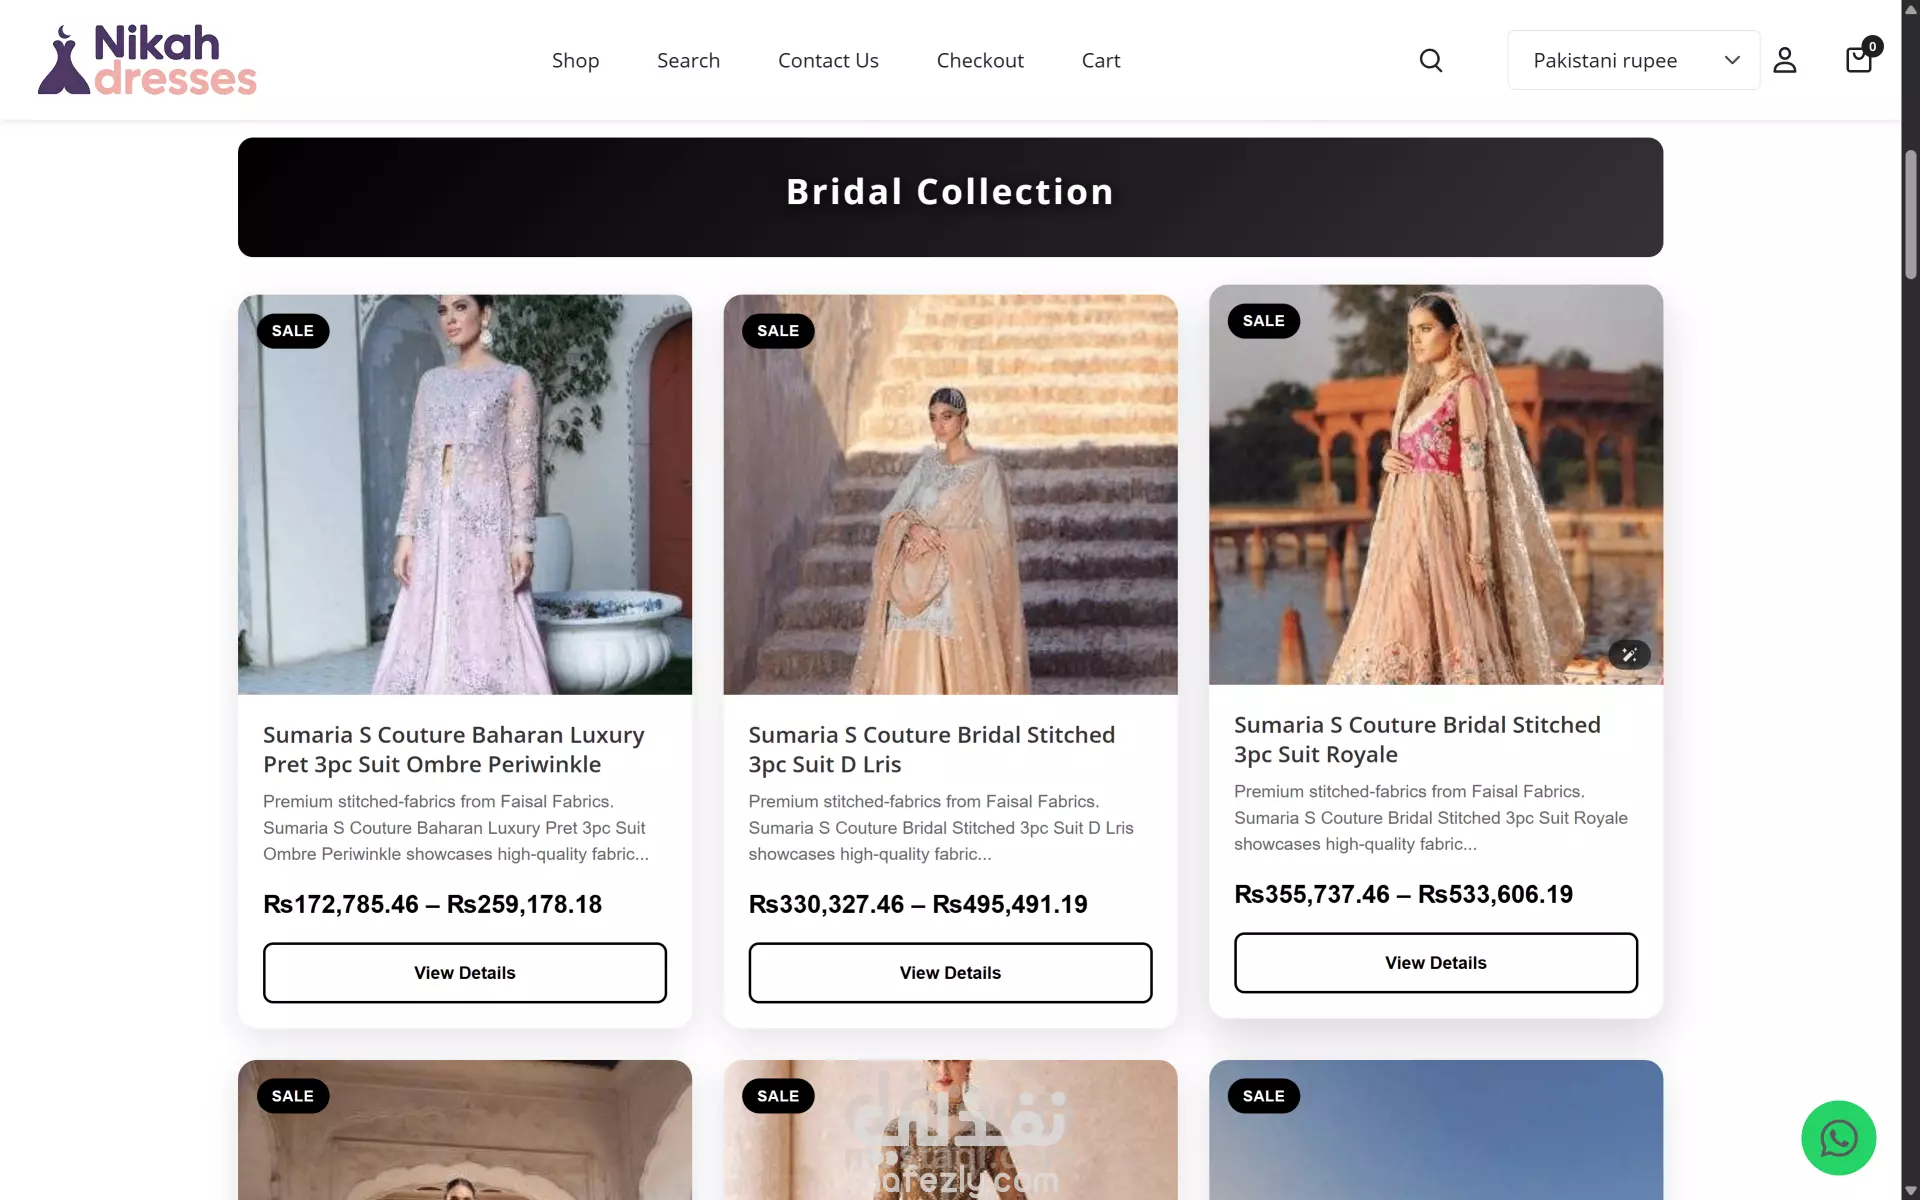The width and height of the screenshot is (1920, 1200).
Task: Click price Rs330,327.46 – Rs495,491.19
Action: click(918, 904)
